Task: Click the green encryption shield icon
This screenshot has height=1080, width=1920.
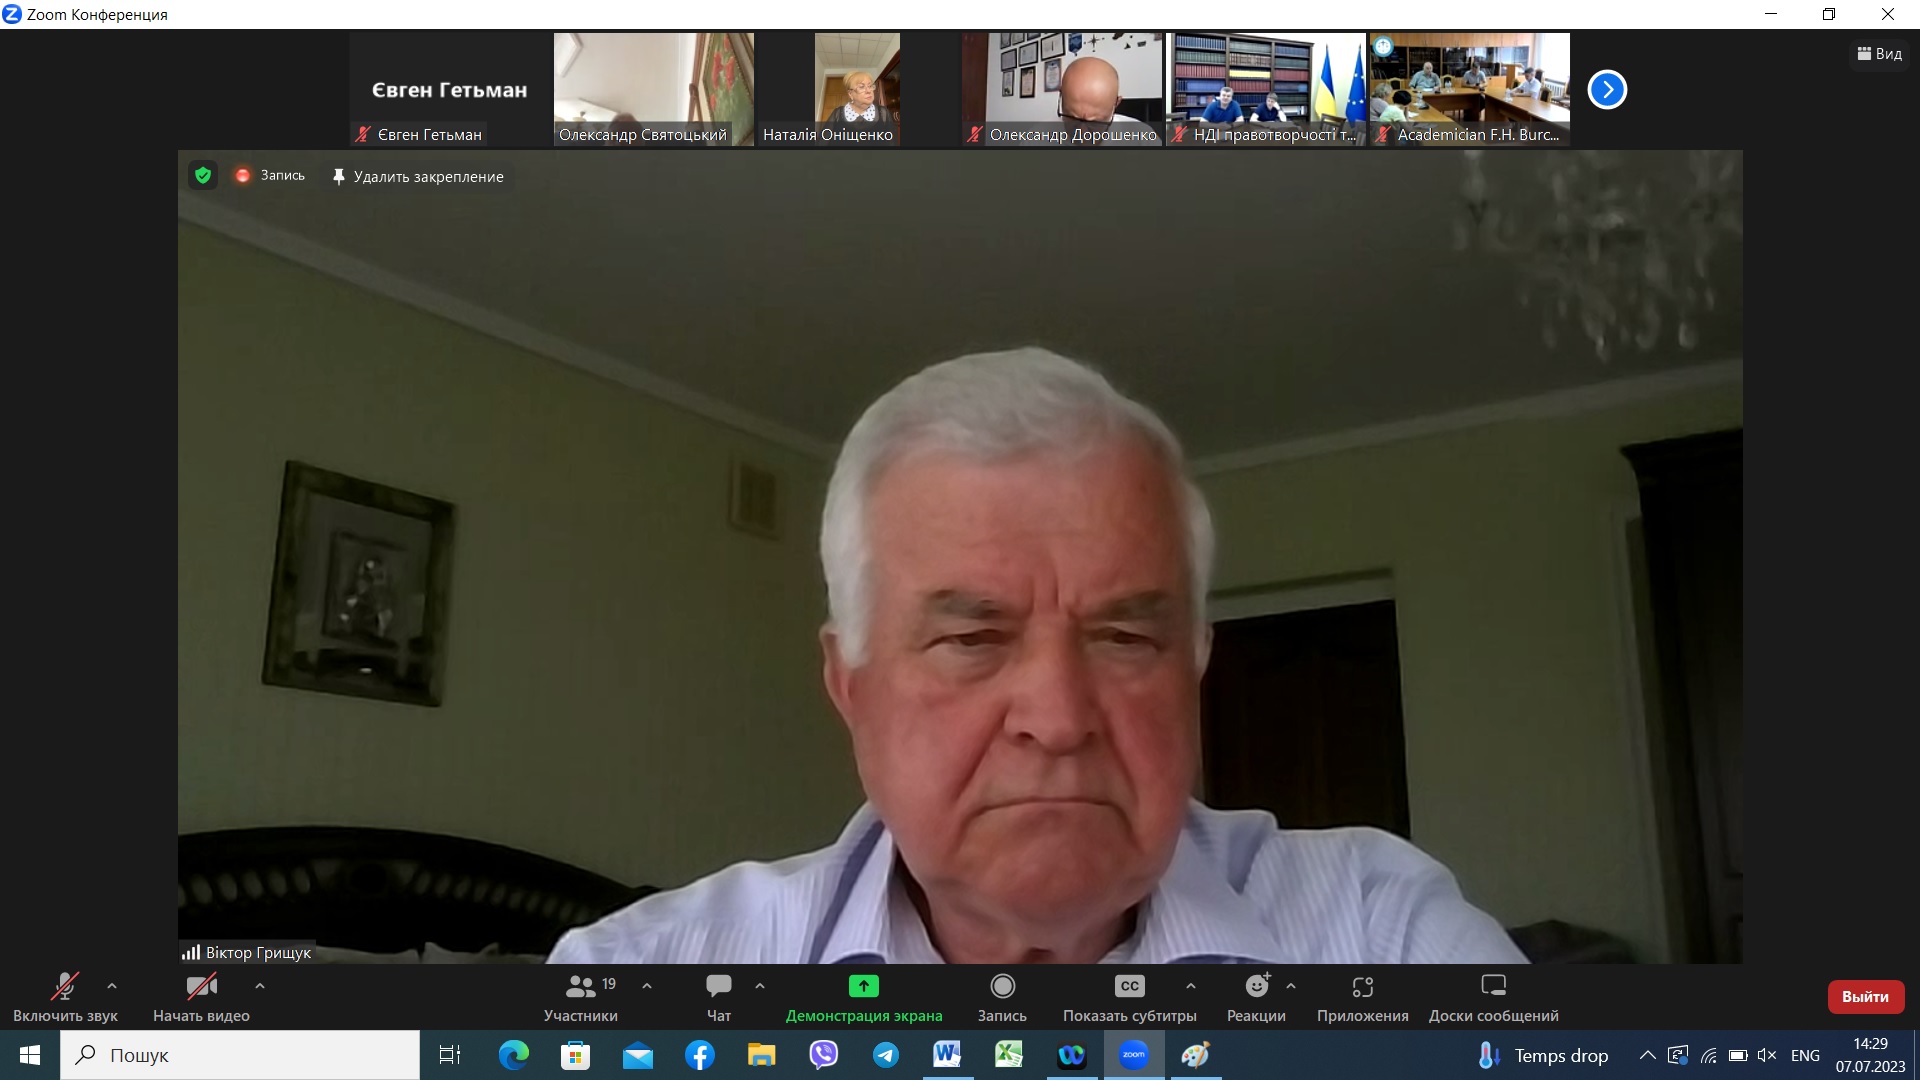Action: tap(203, 176)
